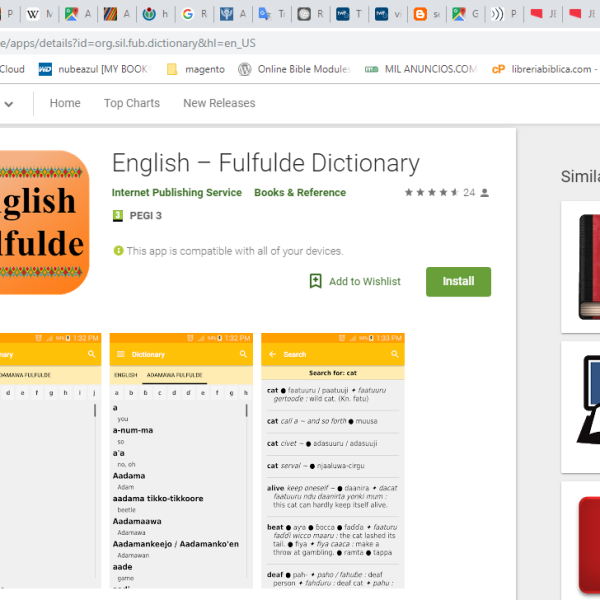
Task: Click the English – Fulfulde Dictionary title
Action: (x=266, y=163)
